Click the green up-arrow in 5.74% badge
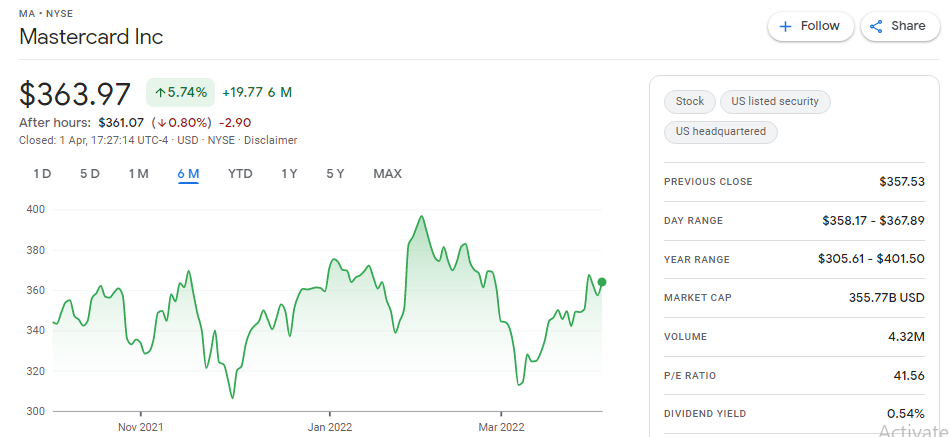The image size is (950, 437). 160,93
